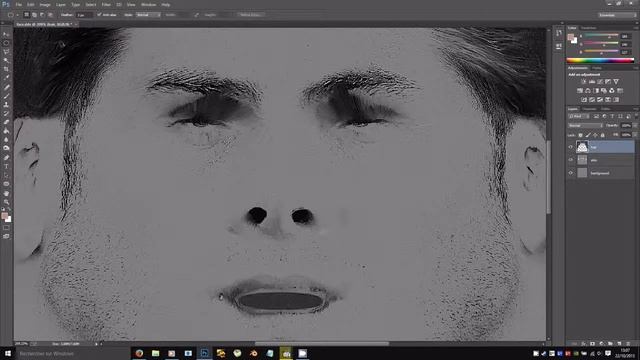The width and height of the screenshot is (640, 360).
Task: Add a Photo Filter adjustment
Action: pyautogui.click(x=604, y=91)
